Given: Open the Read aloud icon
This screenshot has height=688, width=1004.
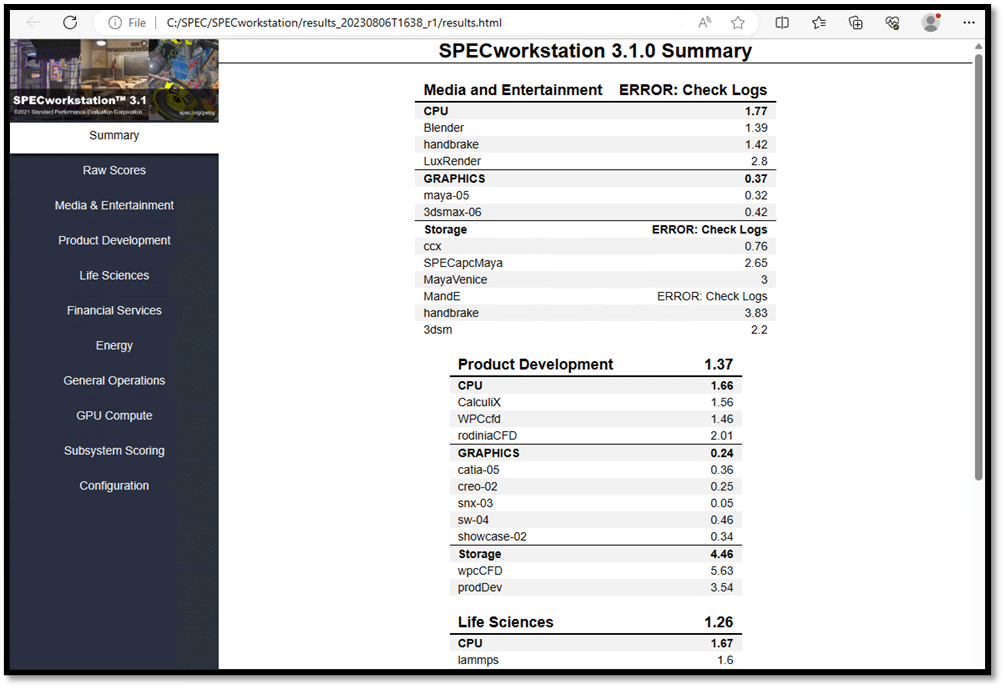Looking at the screenshot, I should tap(704, 22).
